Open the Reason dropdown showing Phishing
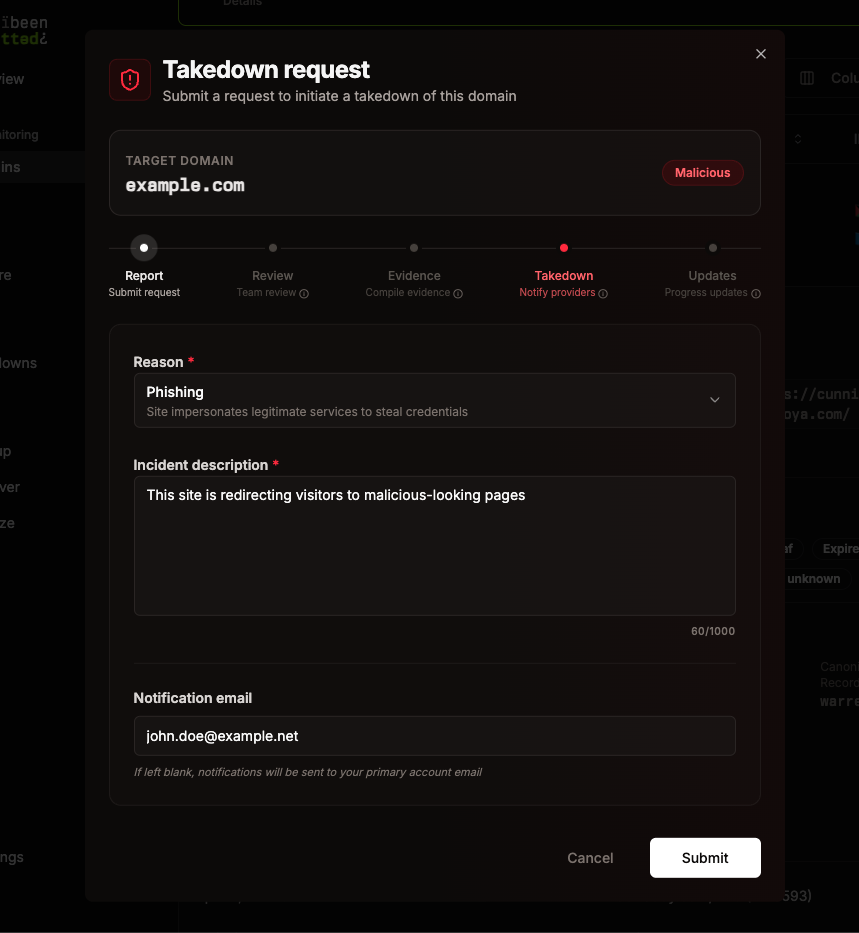The width and height of the screenshot is (859, 933). click(x=434, y=399)
